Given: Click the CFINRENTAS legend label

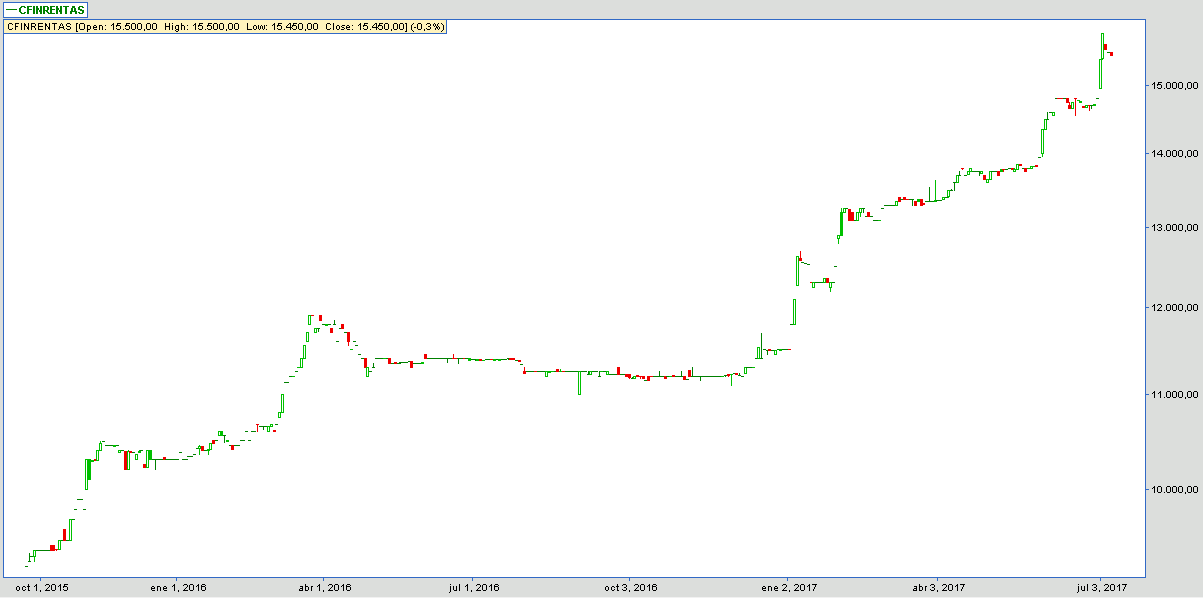Looking at the screenshot, I should [45, 10].
